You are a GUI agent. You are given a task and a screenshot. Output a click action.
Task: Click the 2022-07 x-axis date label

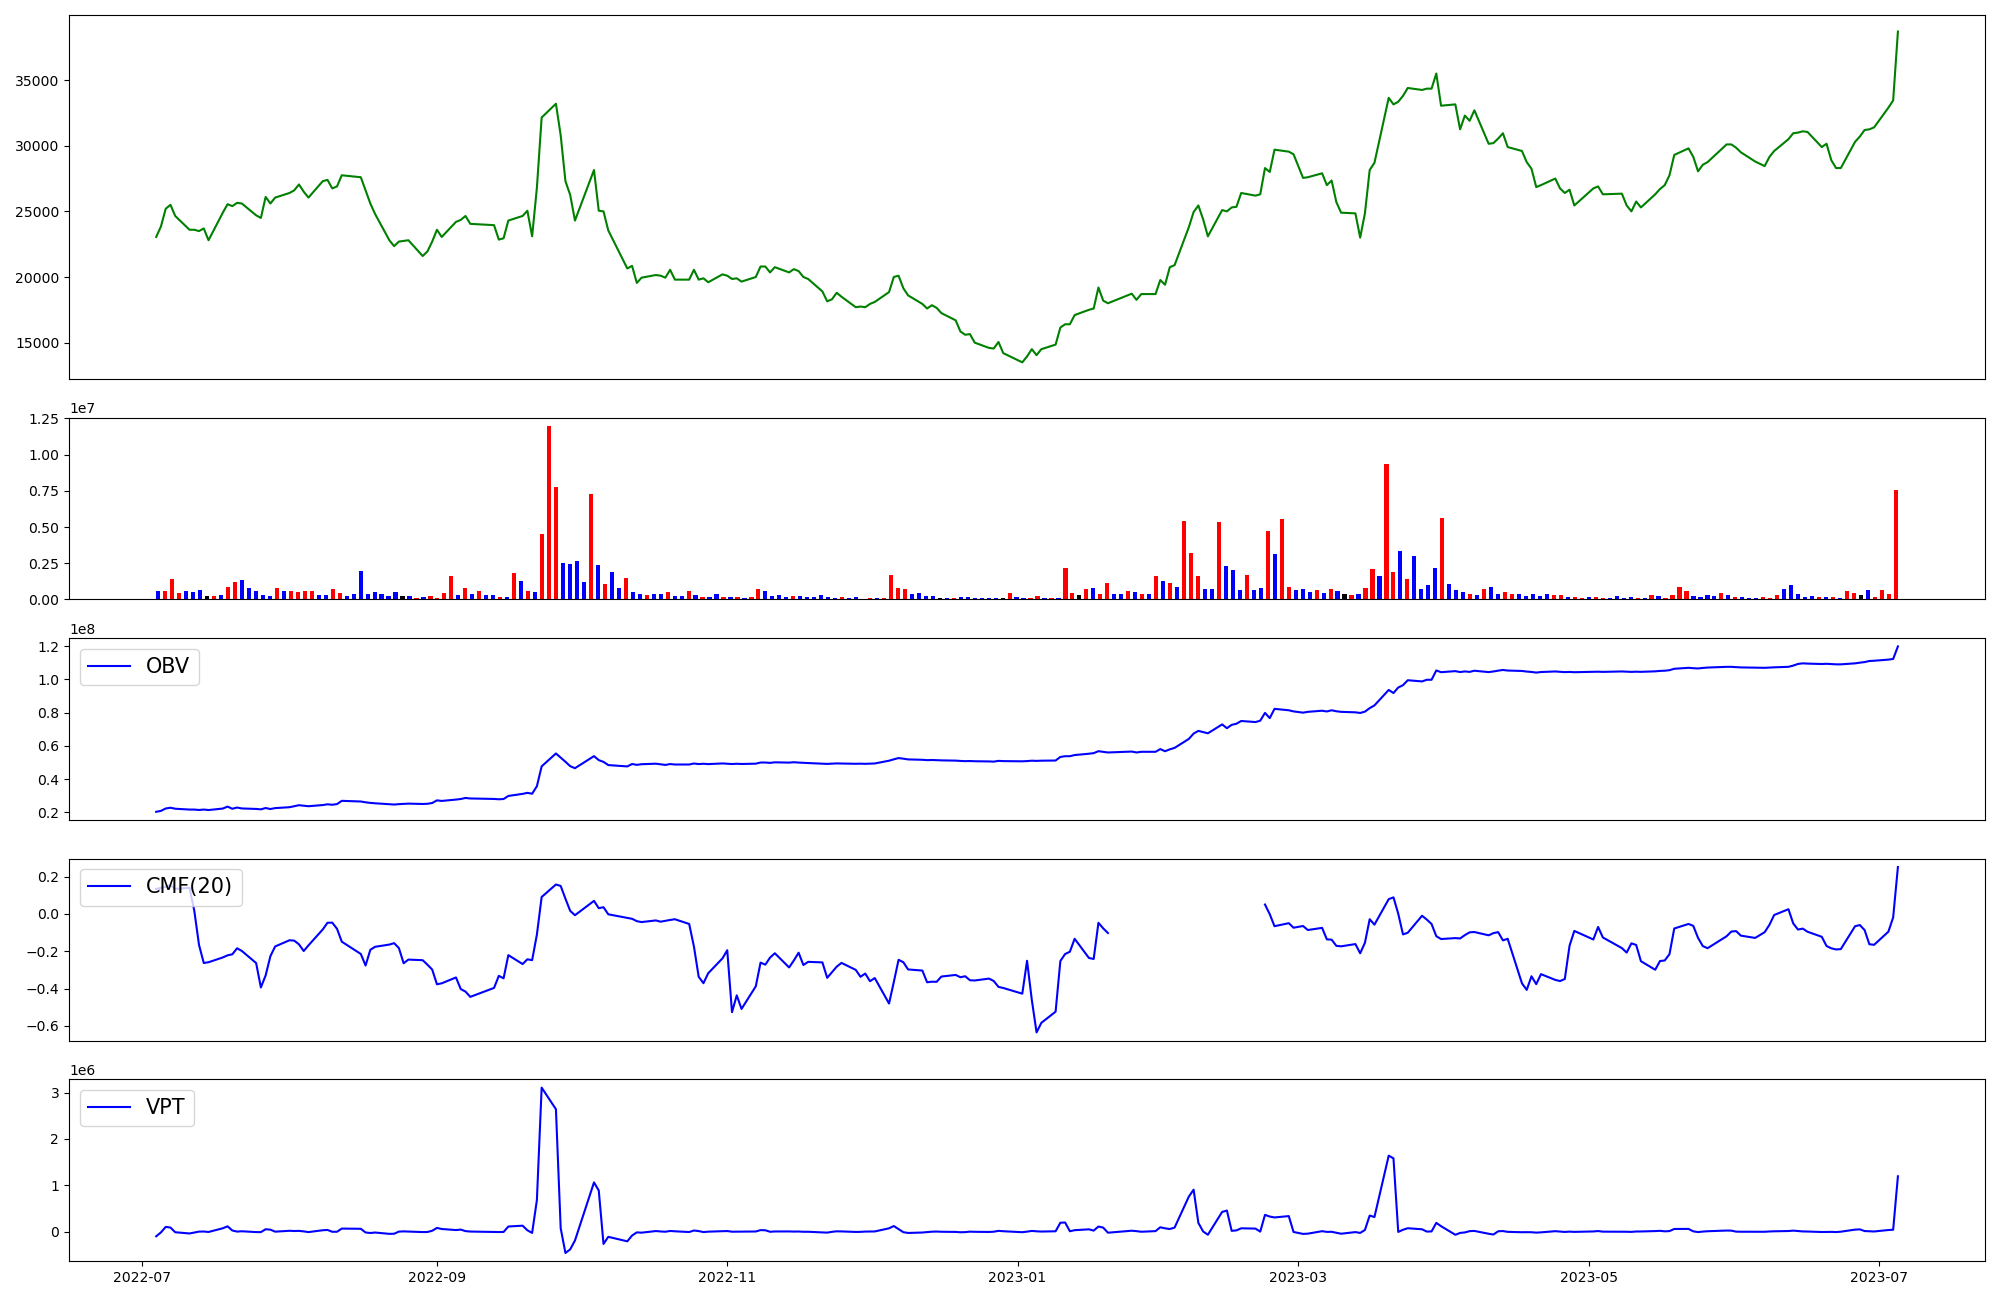coord(143,1277)
